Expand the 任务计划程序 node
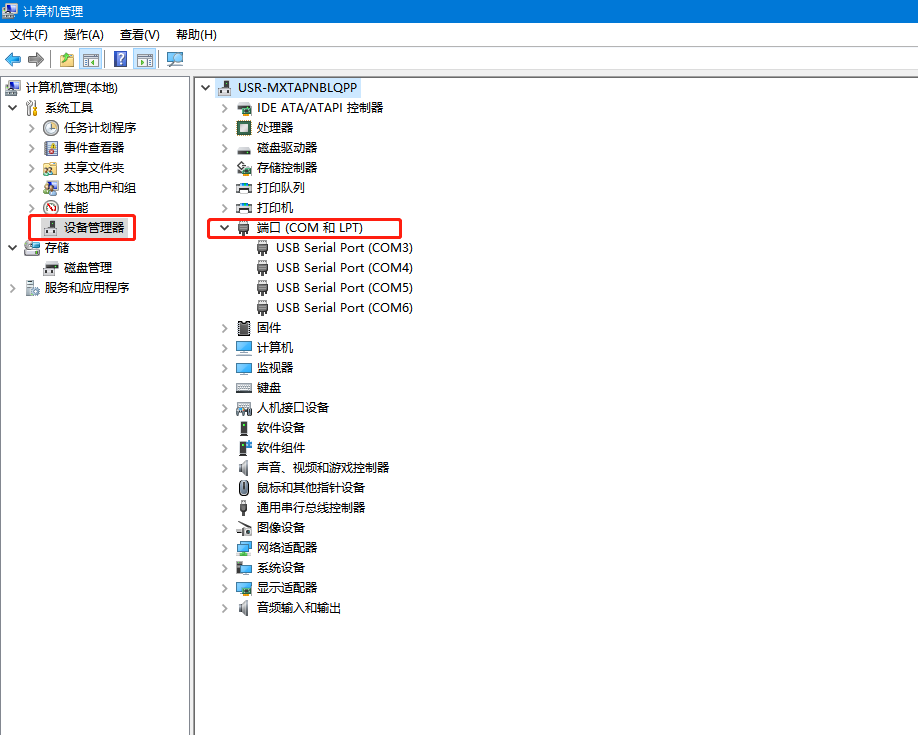Viewport: 918px width, 735px height. (x=32, y=128)
